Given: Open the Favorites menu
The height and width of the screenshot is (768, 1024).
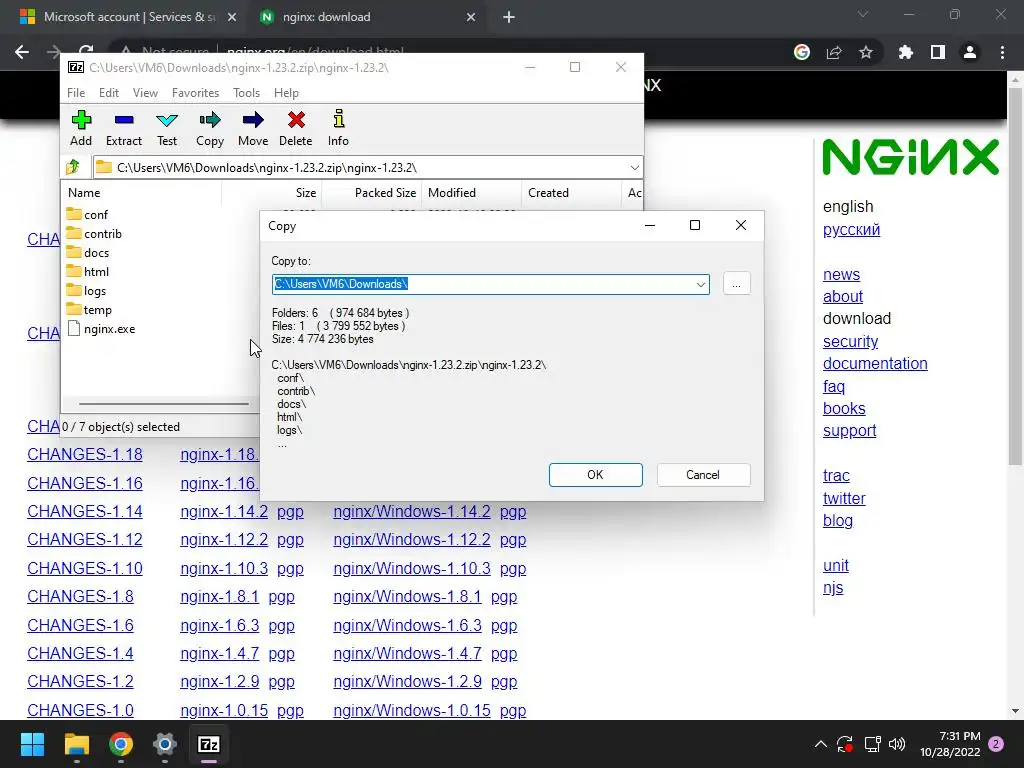Looking at the screenshot, I should click(x=195, y=93).
